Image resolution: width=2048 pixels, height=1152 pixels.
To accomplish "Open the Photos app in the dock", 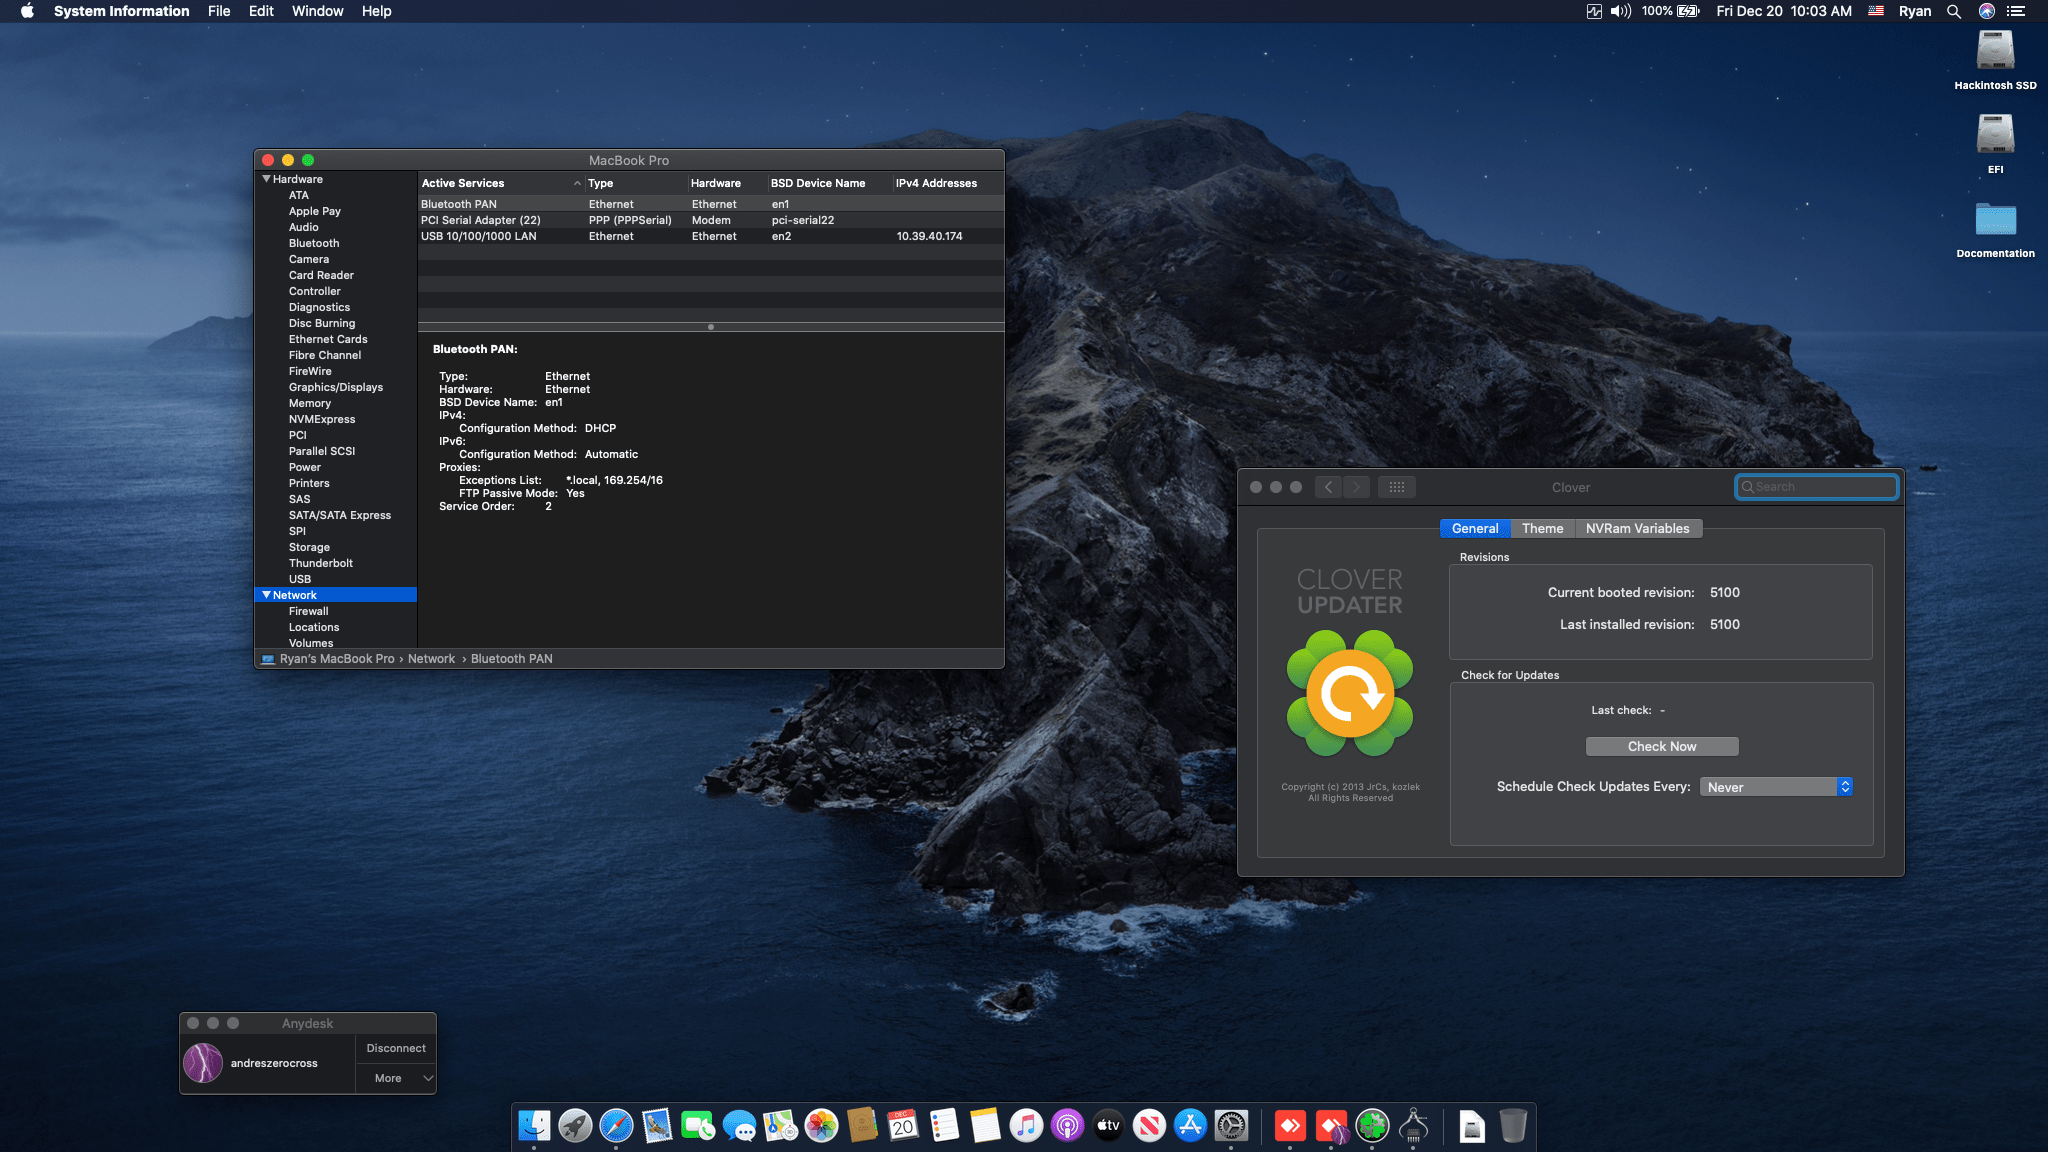I will [x=821, y=1126].
